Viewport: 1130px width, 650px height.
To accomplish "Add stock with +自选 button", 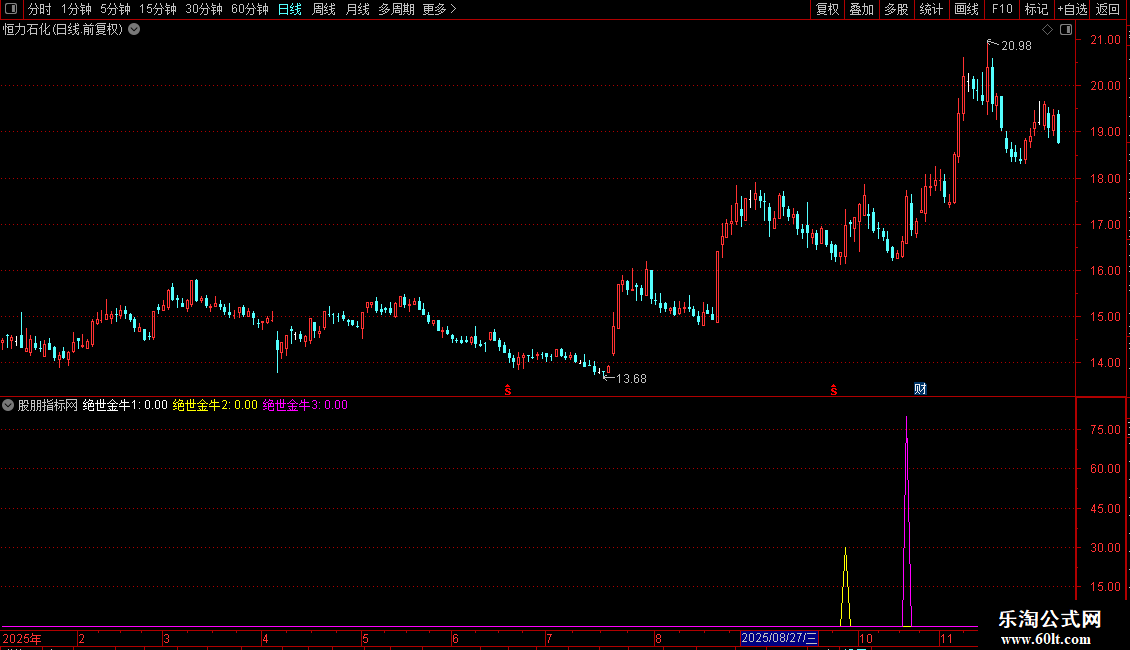I will point(1072,9).
